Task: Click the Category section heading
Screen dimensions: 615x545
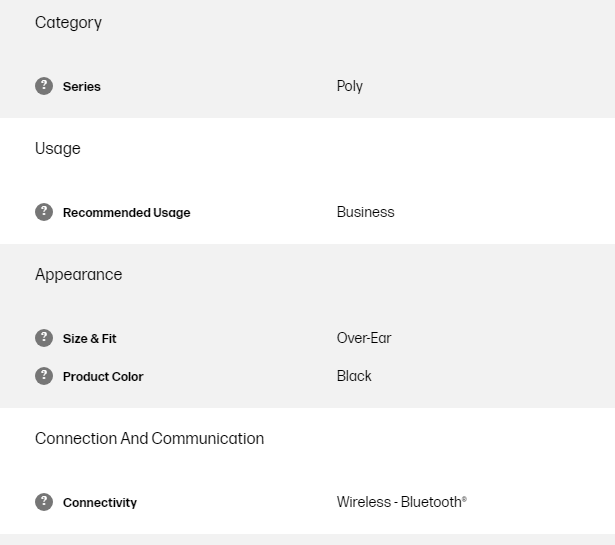Action: [68, 23]
